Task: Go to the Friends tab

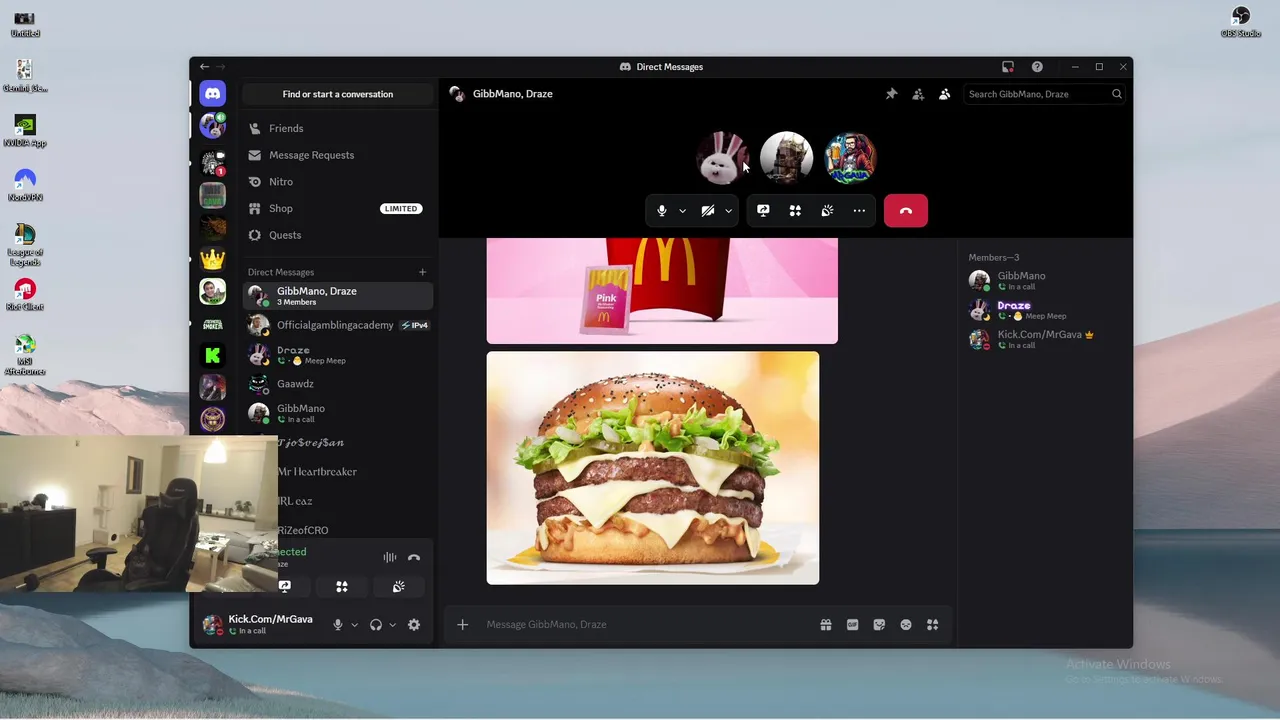Action: point(337,128)
